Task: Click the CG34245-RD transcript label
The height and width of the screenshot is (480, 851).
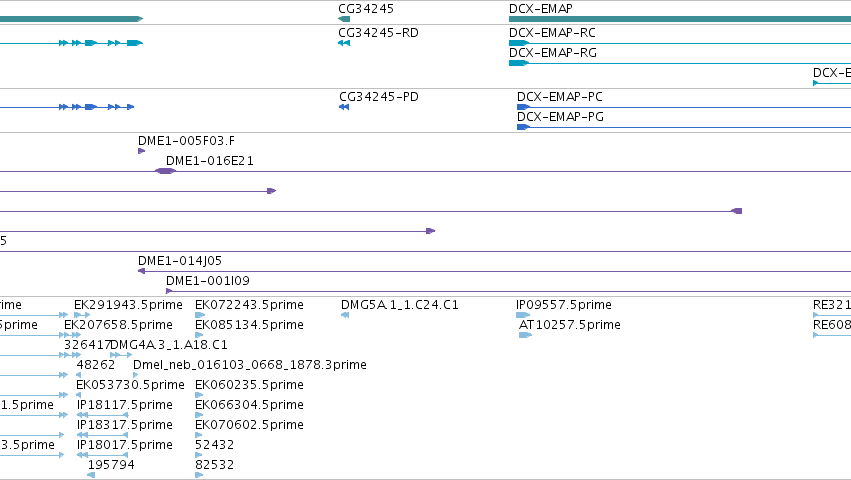Action: tap(378, 33)
